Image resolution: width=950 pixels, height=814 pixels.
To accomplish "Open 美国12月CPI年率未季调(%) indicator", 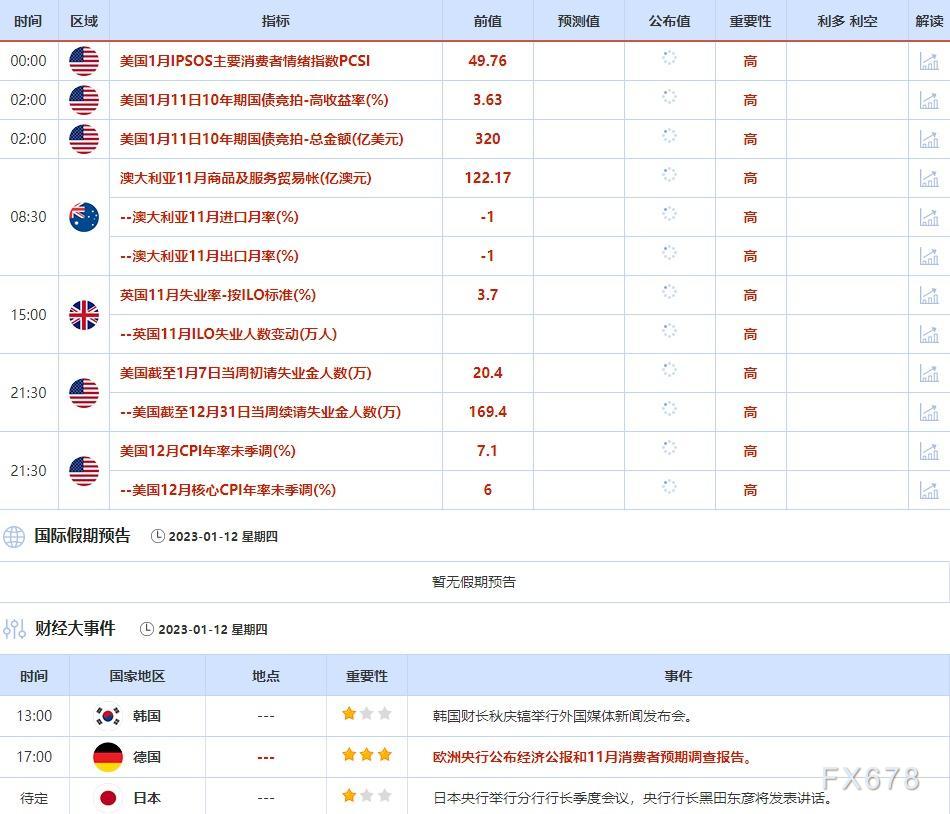I will point(207,451).
